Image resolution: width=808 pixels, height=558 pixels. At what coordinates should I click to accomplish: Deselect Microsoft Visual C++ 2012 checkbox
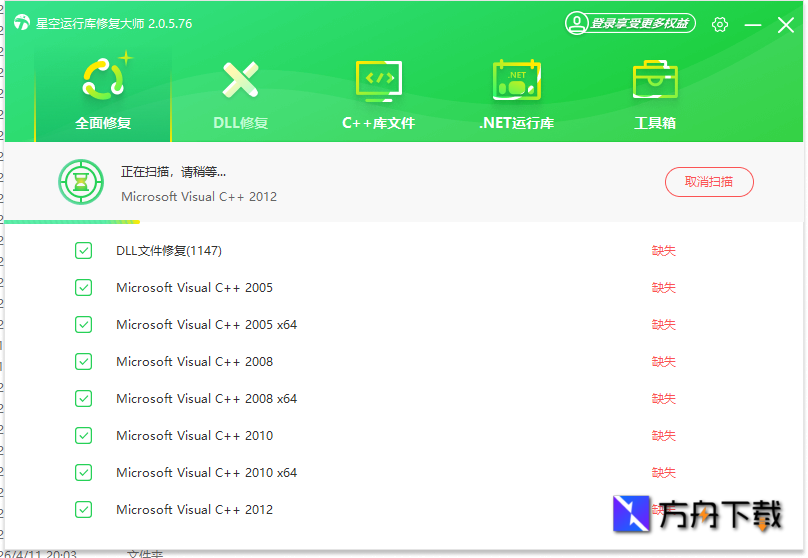pyautogui.click(x=84, y=510)
